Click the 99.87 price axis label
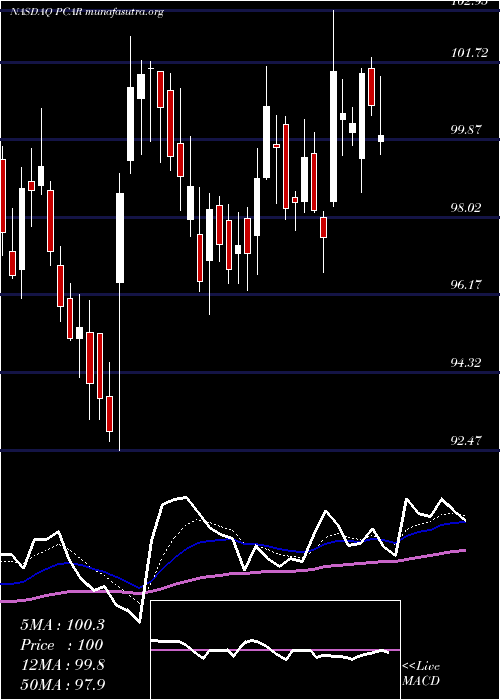500x700 pixels. coord(466,130)
